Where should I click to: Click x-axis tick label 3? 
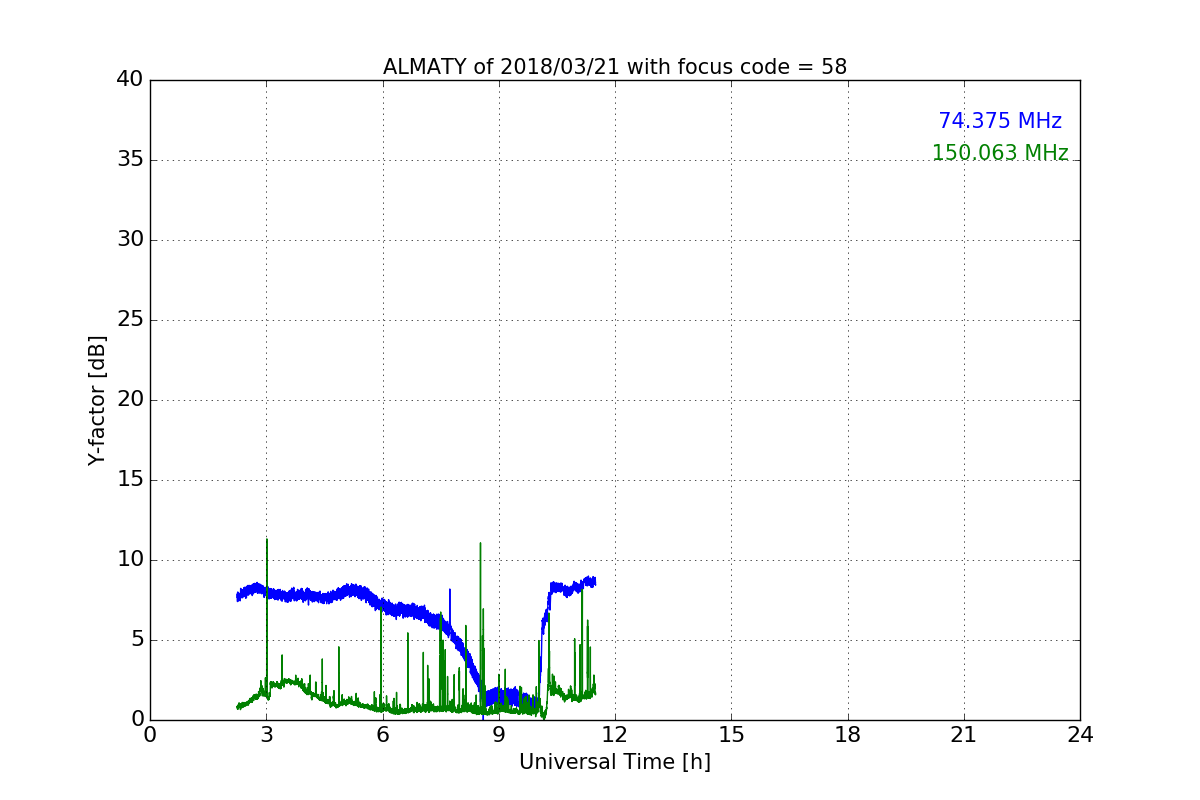click(x=266, y=734)
